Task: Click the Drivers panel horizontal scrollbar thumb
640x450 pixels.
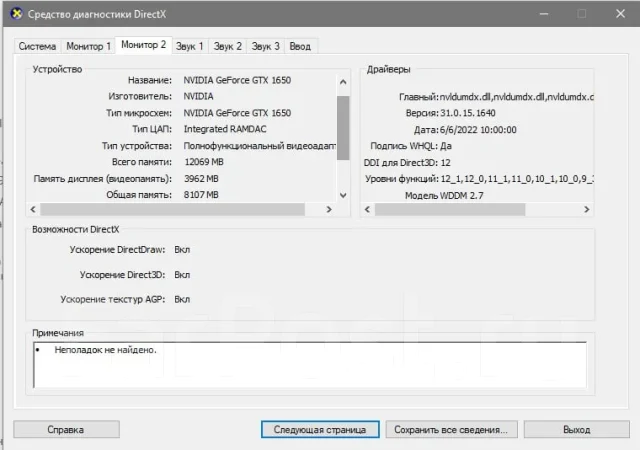Action: click(450, 209)
